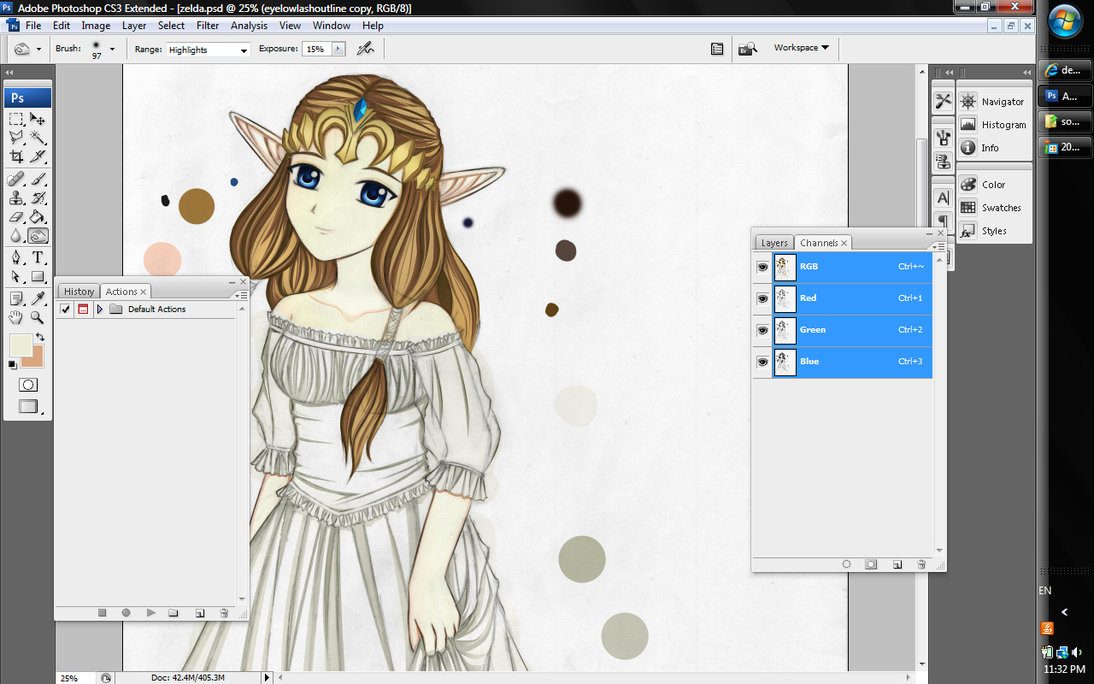Select the Zoom tool
The height and width of the screenshot is (684, 1094).
click(x=38, y=318)
